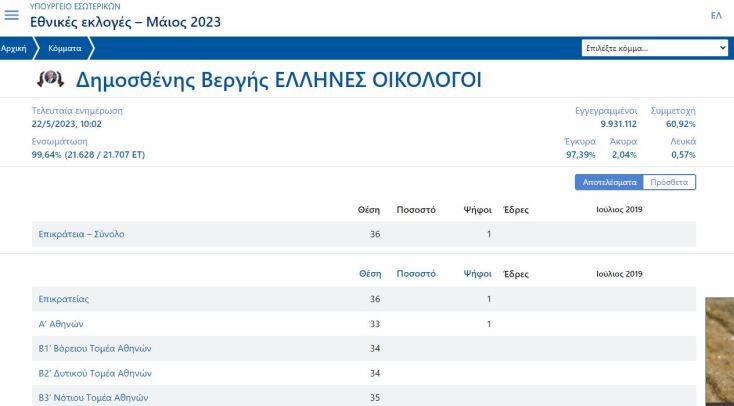
Task: Expand the Επιλέξτε κόμμα dropdown
Action: tap(655, 48)
